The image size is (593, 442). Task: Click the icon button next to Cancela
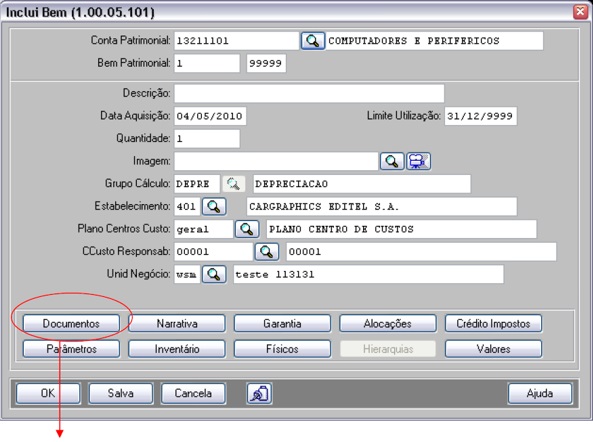(259, 394)
